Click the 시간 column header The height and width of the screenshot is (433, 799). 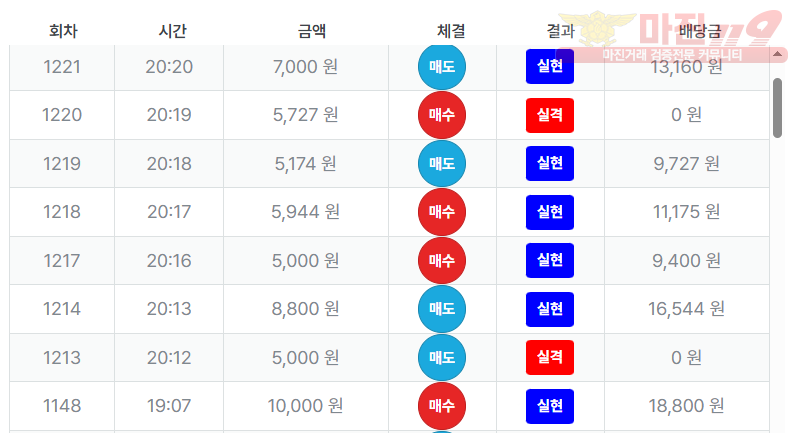click(172, 31)
